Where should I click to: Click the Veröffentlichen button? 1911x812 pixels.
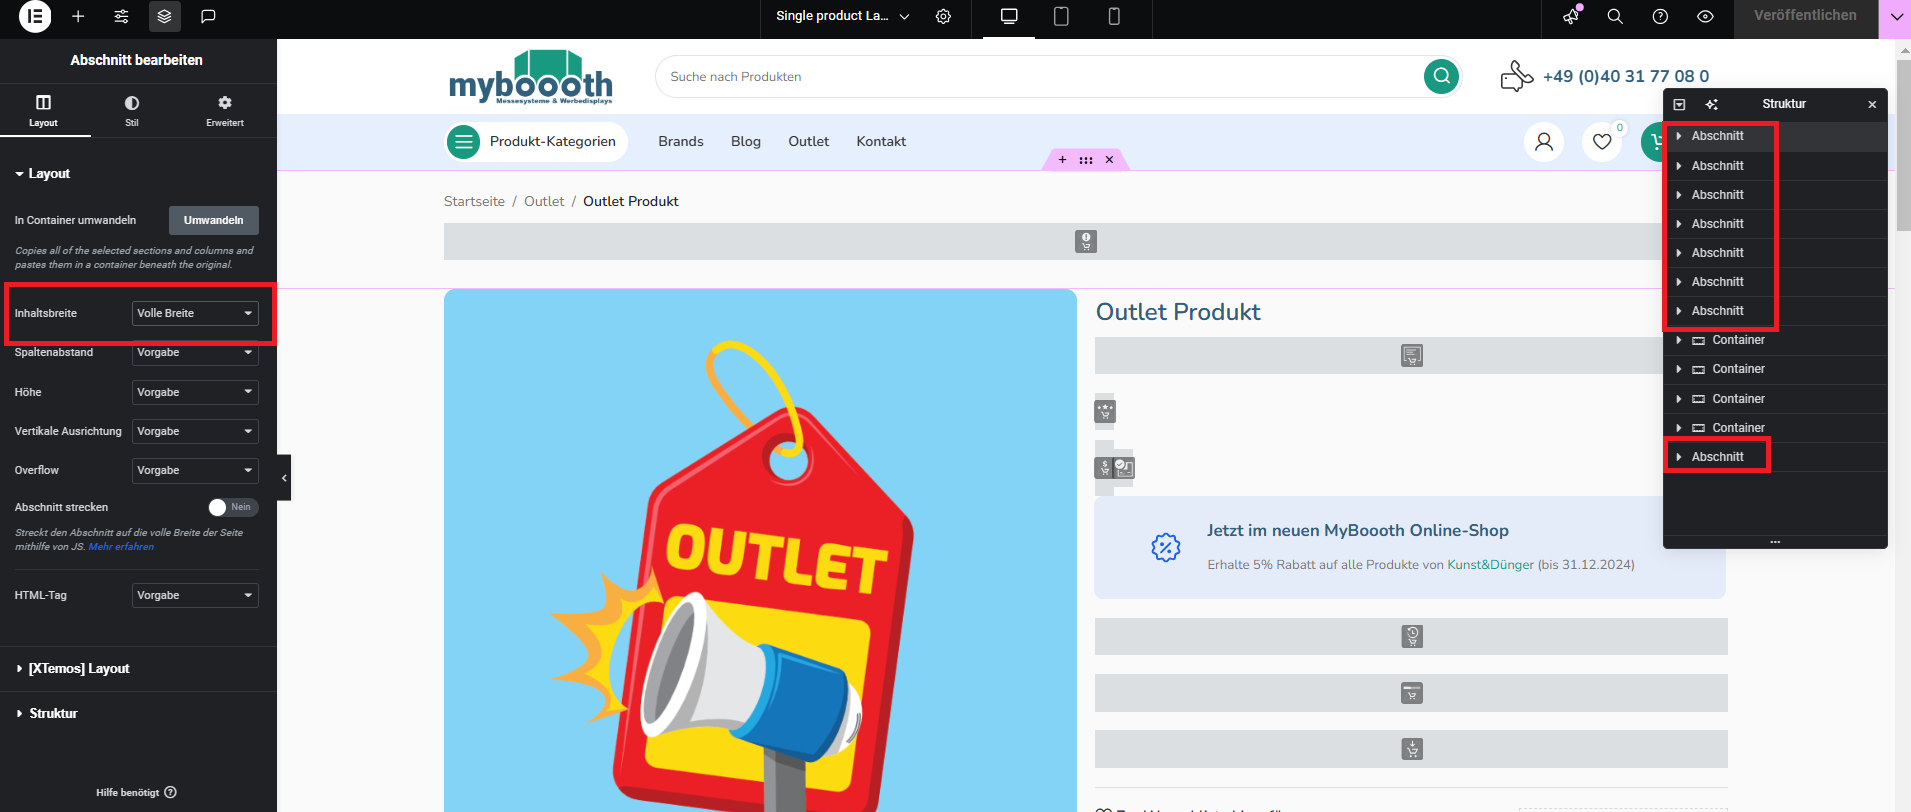click(x=1805, y=16)
